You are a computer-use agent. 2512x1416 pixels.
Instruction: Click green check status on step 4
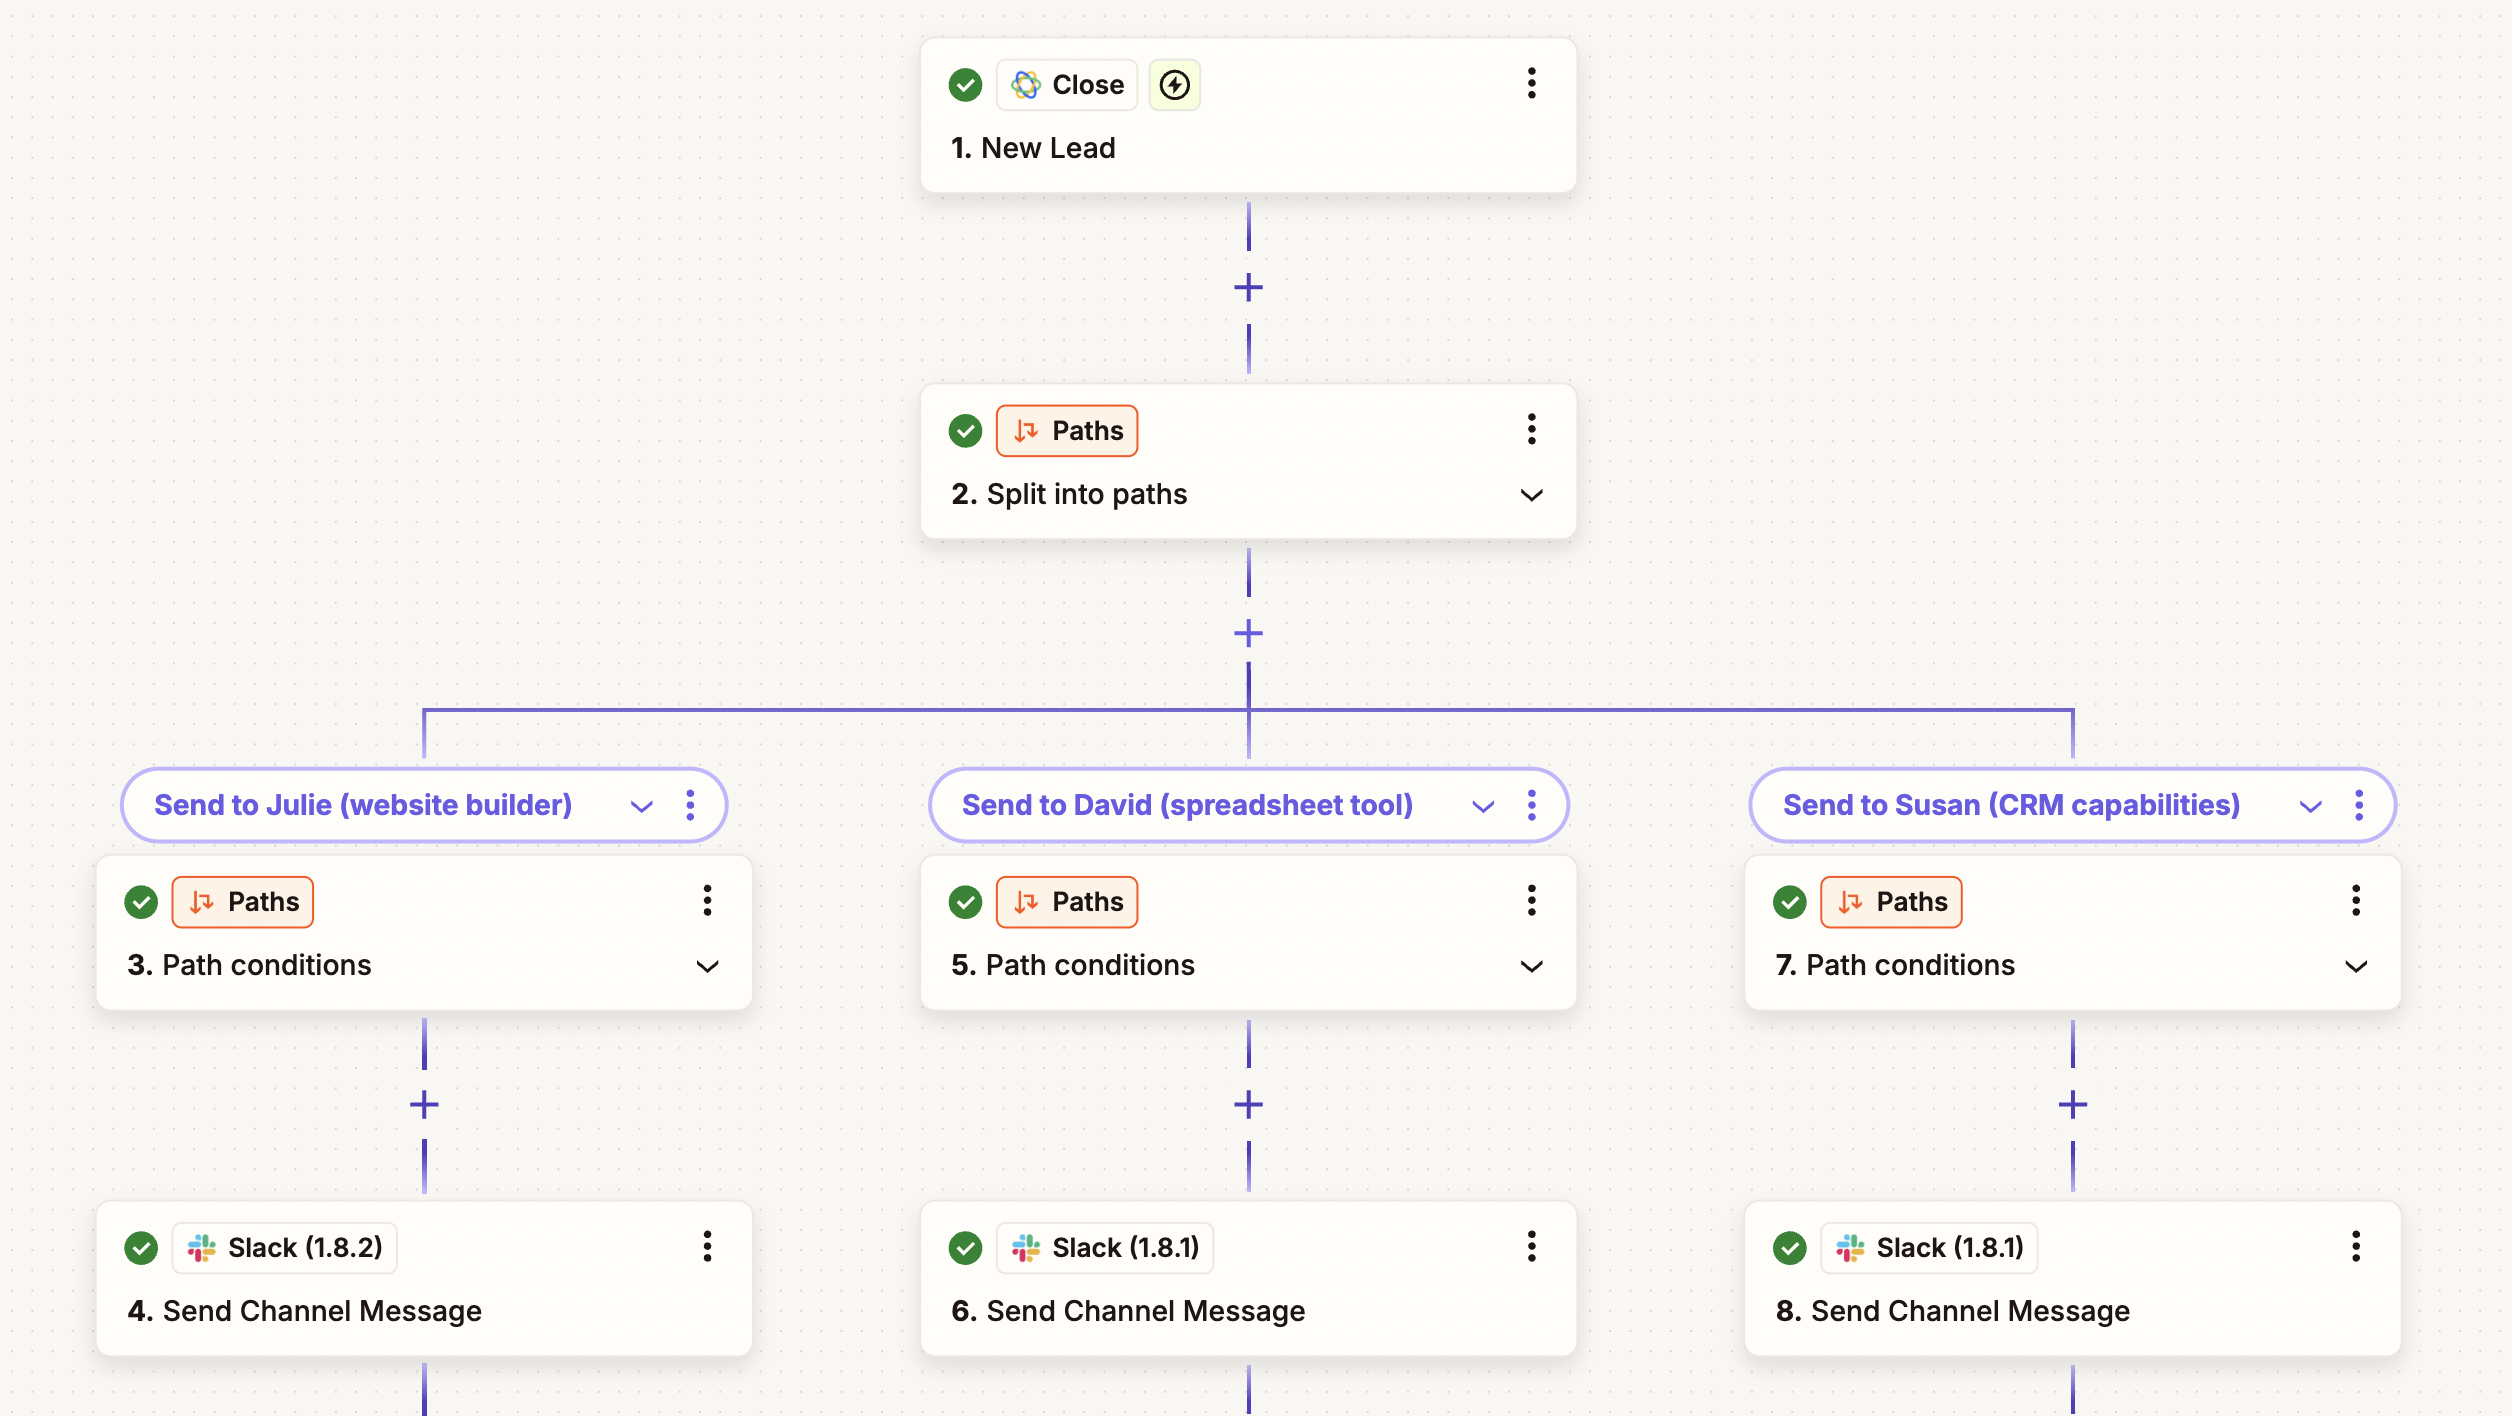coord(141,1248)
